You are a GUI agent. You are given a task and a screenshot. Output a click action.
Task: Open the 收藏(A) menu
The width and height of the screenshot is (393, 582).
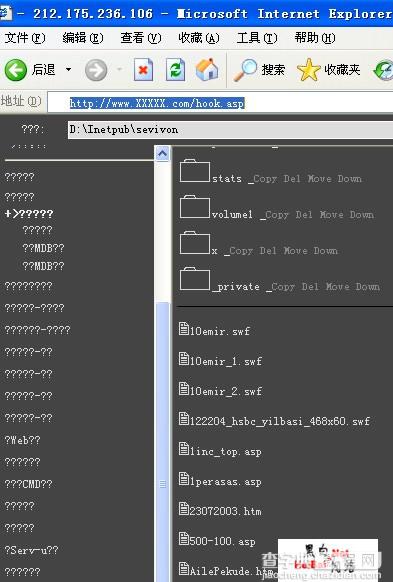pos(199,37)
